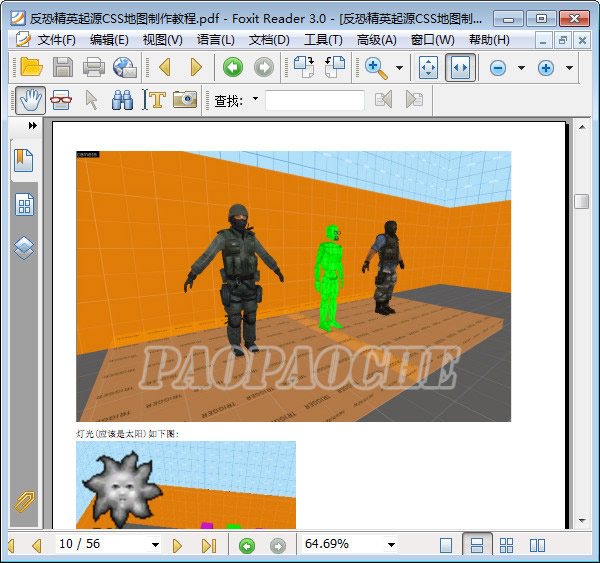Viewport: 600px width, 563px height.
Task: Open zoom tool dropdown arrow
Action: (399, 68)
